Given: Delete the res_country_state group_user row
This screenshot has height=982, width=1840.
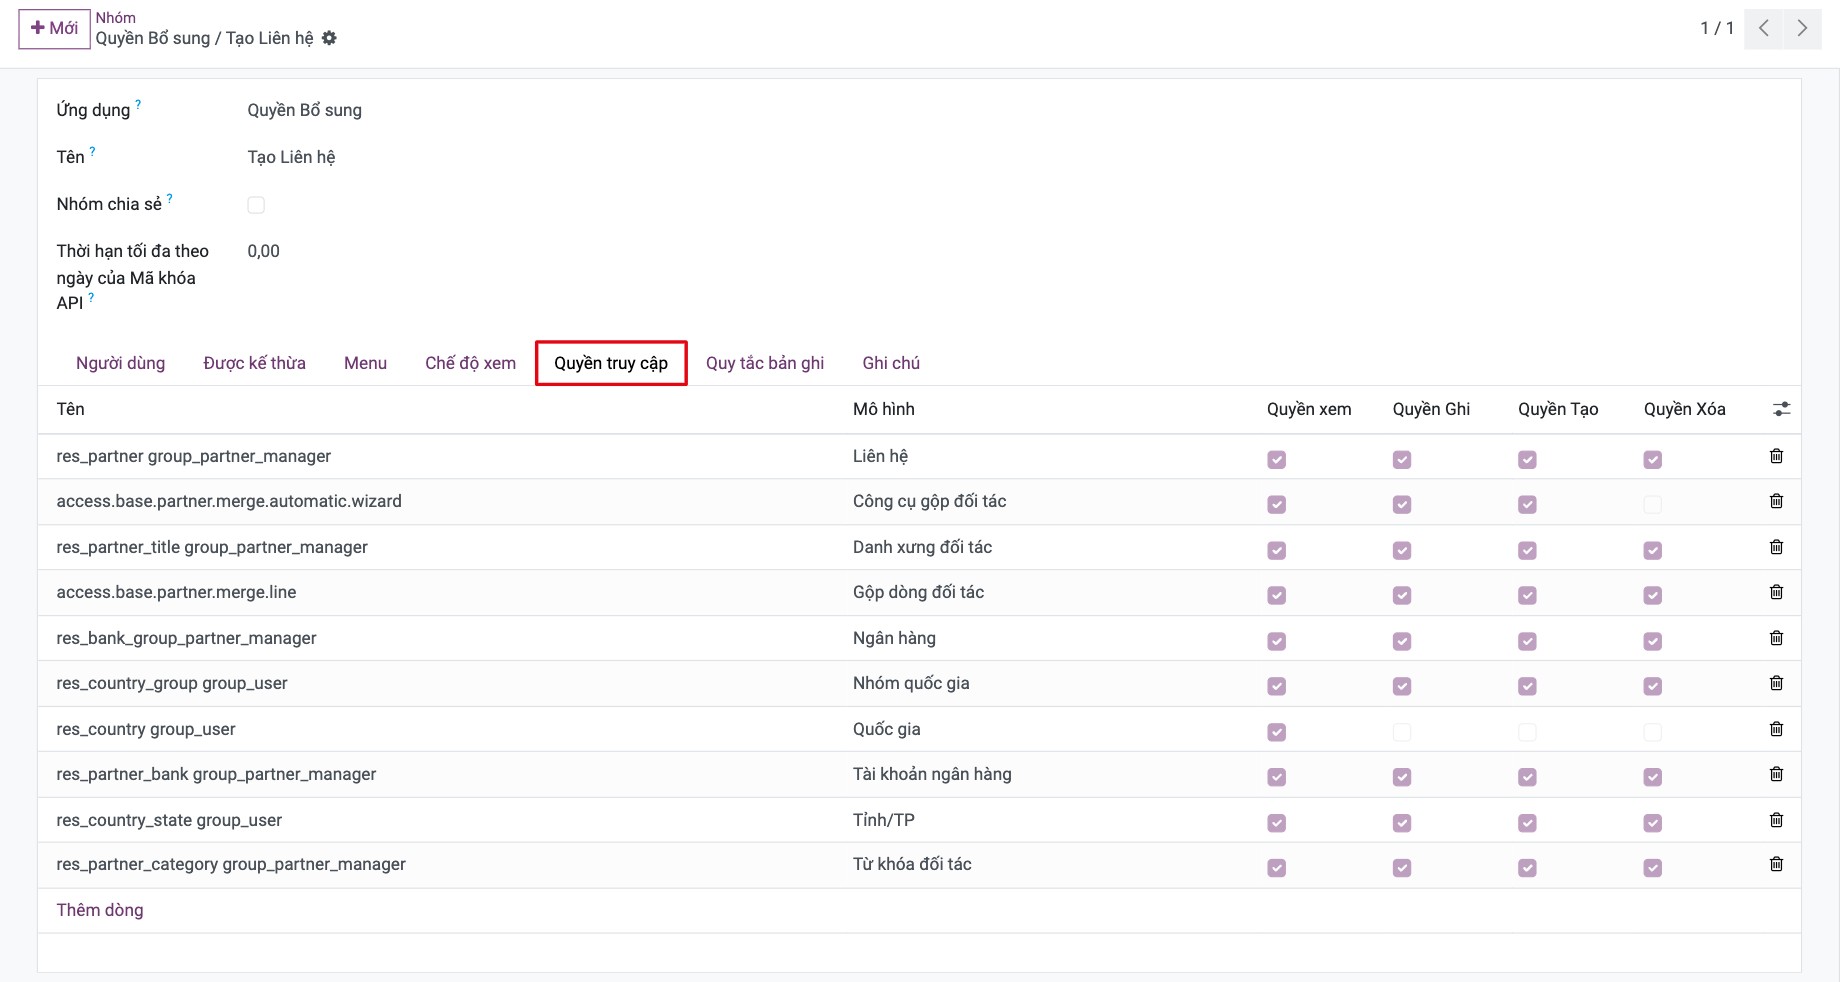Looking at the screenshot, I should 1776,820.
